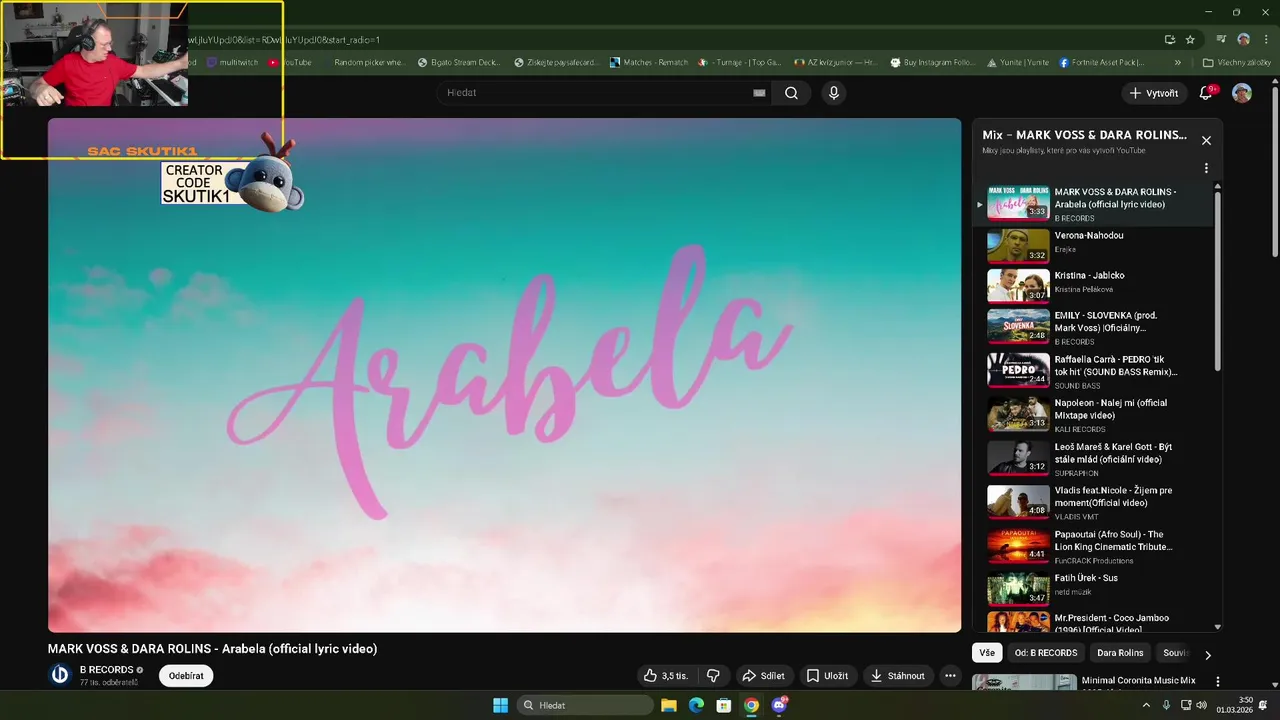Open Fortnite Asset Pack bookmark

(1101, 62)
